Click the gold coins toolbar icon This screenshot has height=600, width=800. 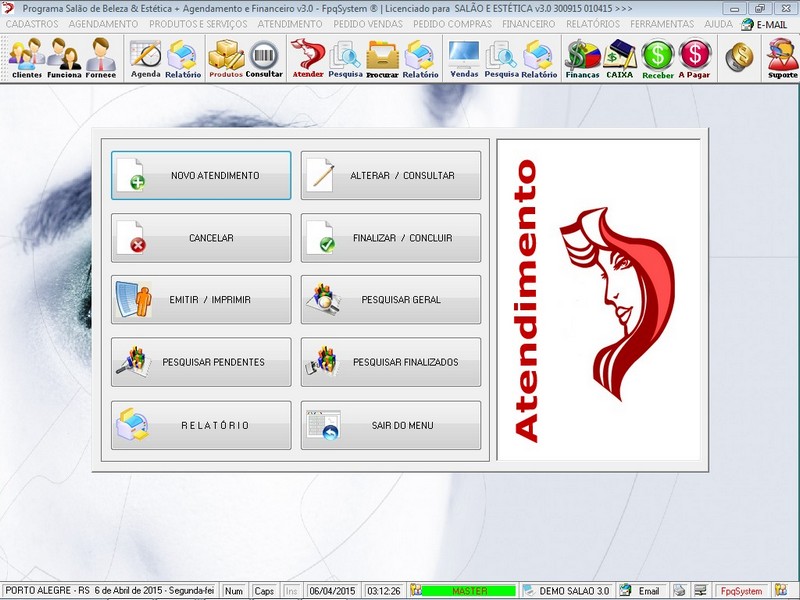[x=739, y=57]
